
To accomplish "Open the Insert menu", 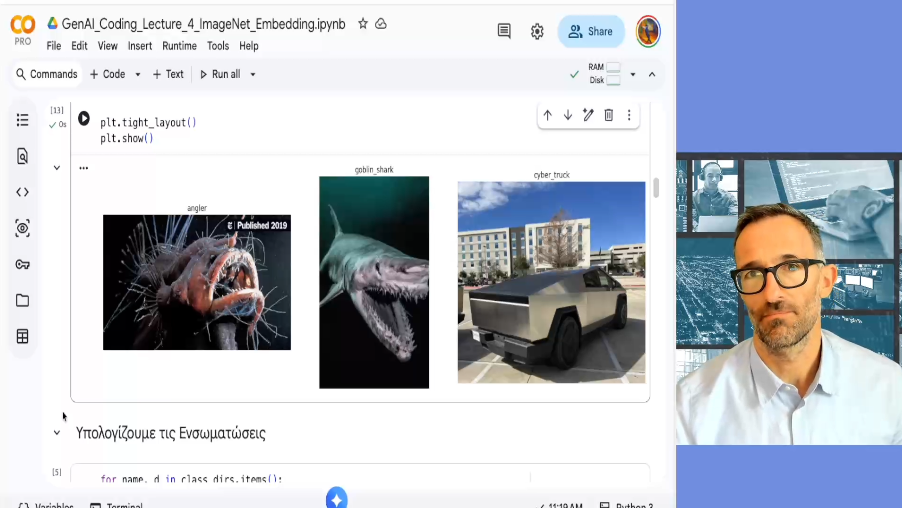I will (140, 46).
